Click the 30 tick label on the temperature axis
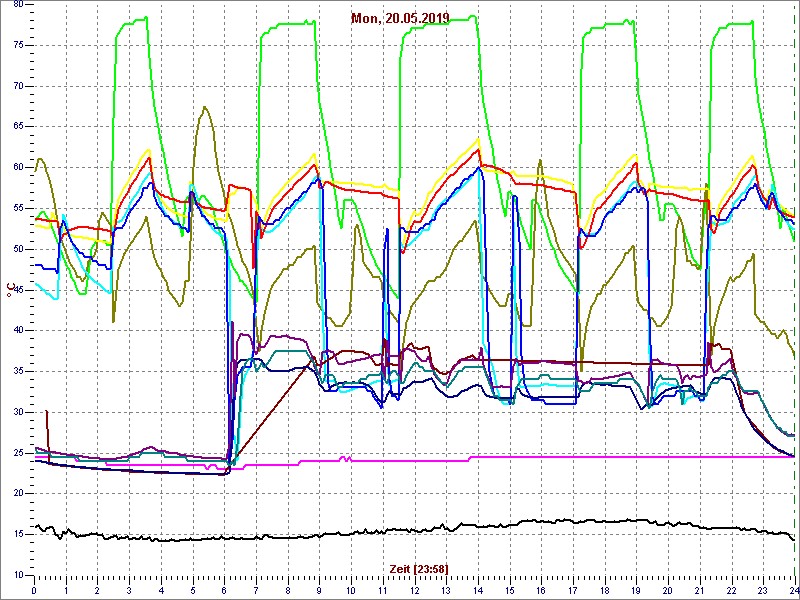The image size is (800, 600). (x=18, y=412)
